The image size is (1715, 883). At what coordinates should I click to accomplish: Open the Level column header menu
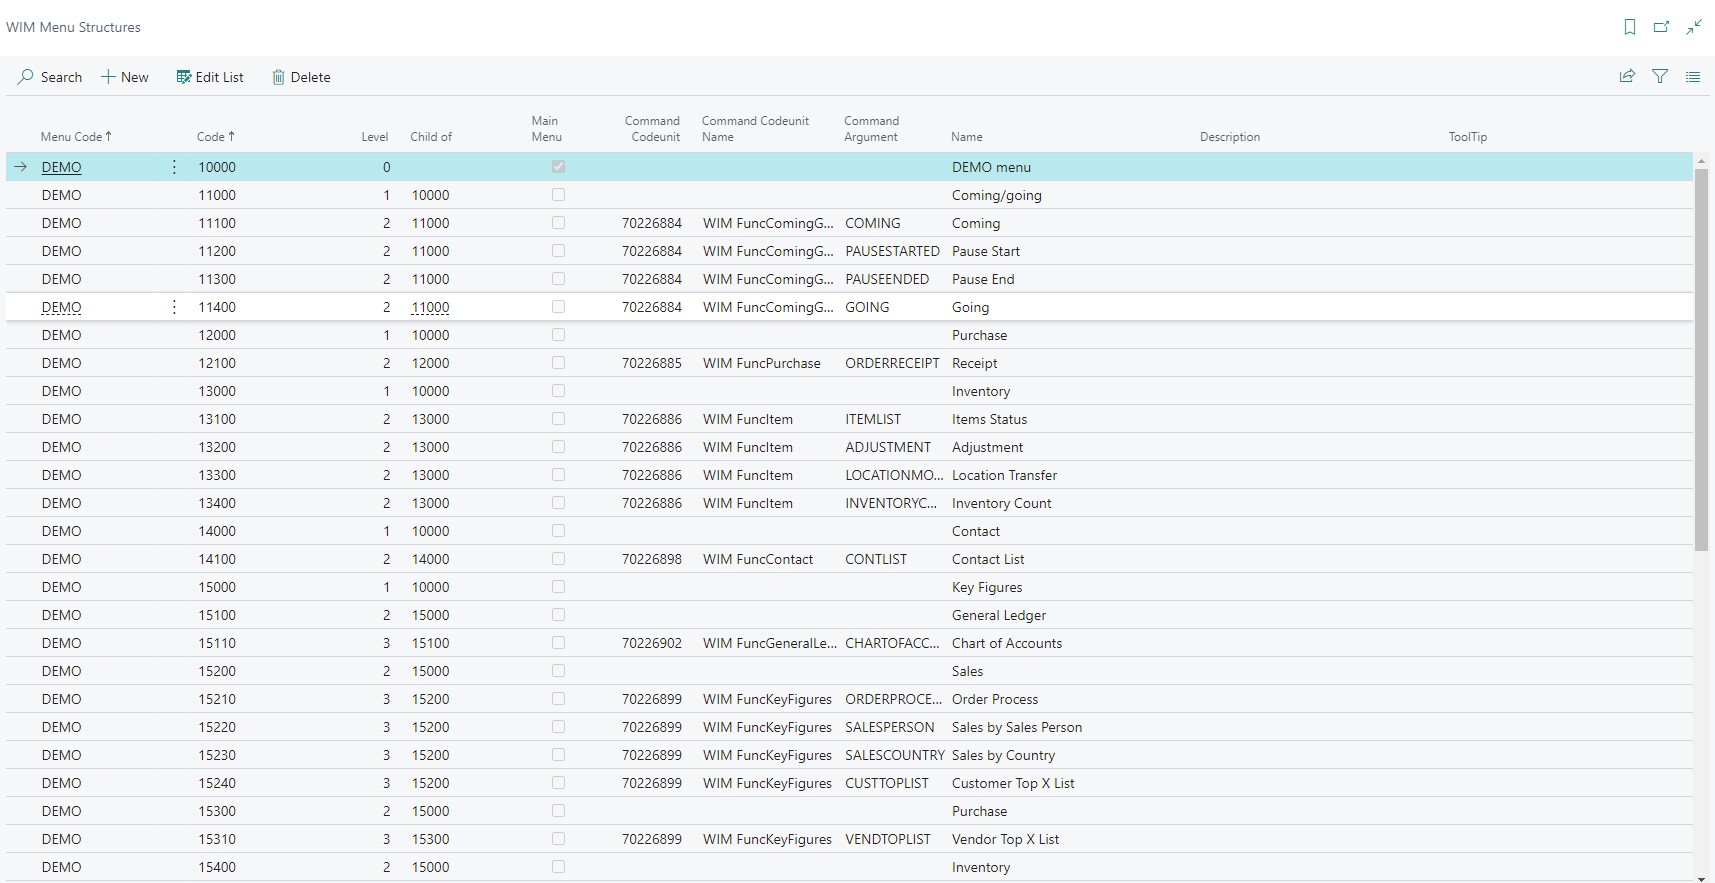point(374,137)
